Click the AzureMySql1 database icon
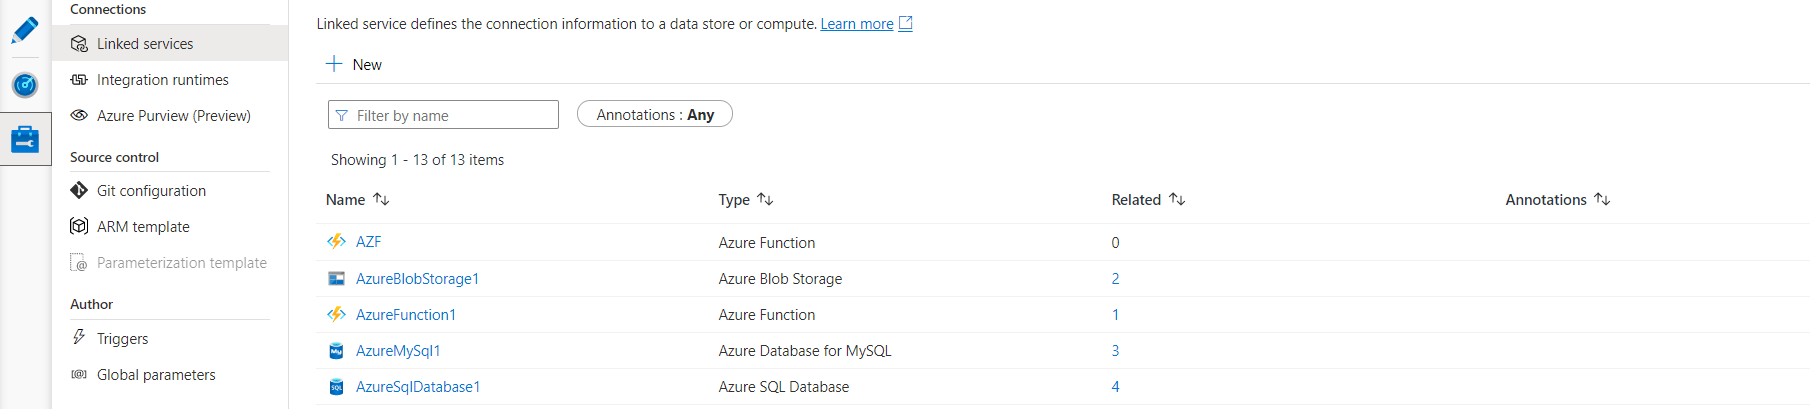1810x409 pixels. (337, 351)
